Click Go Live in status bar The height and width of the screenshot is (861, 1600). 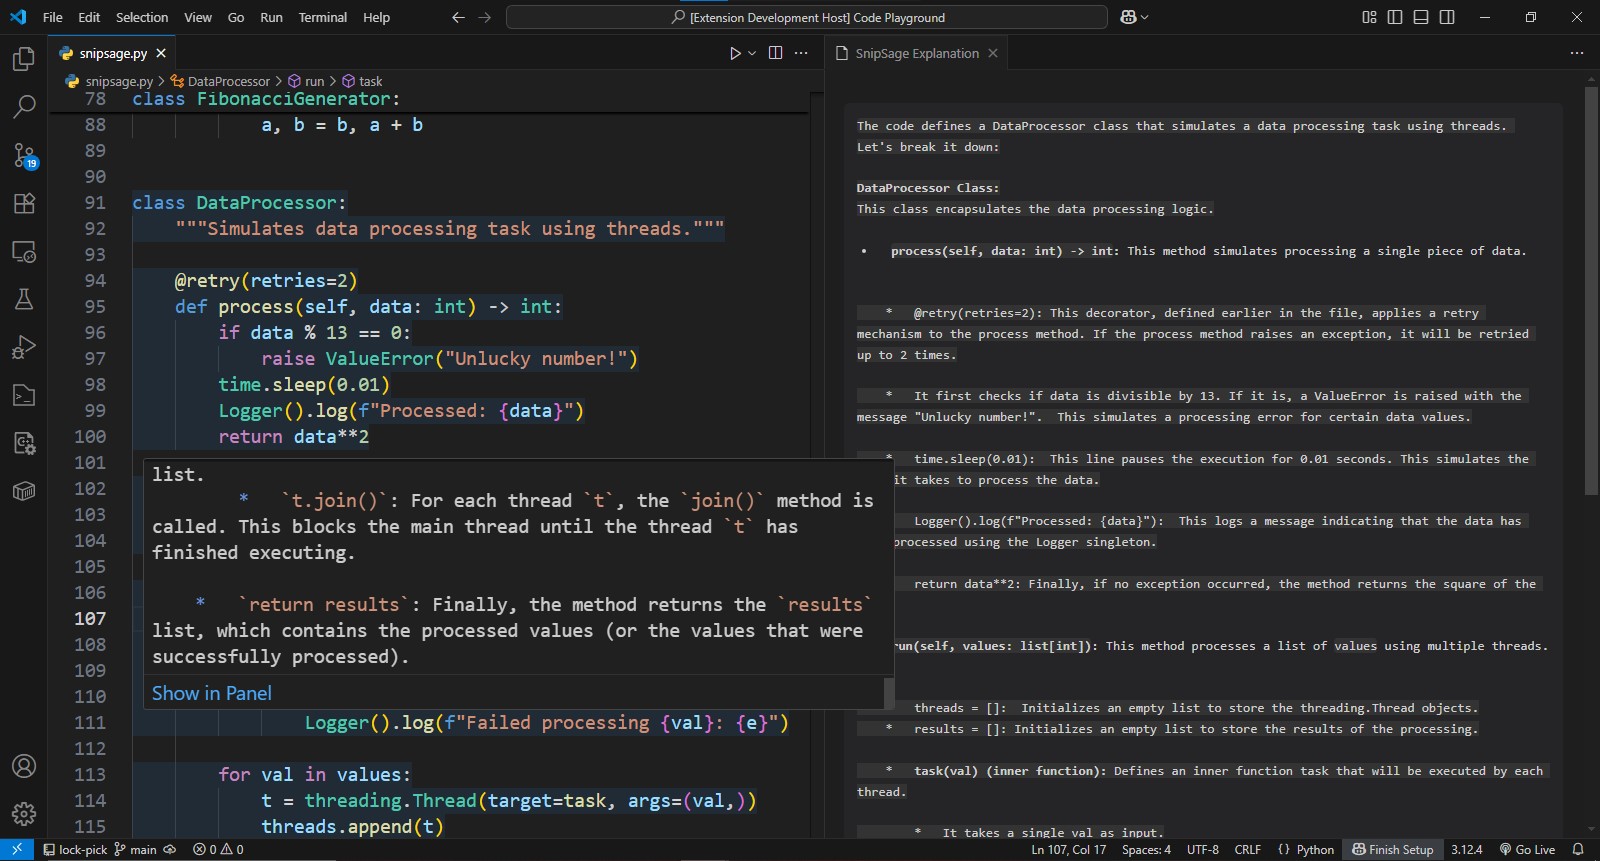point(1527,849)
